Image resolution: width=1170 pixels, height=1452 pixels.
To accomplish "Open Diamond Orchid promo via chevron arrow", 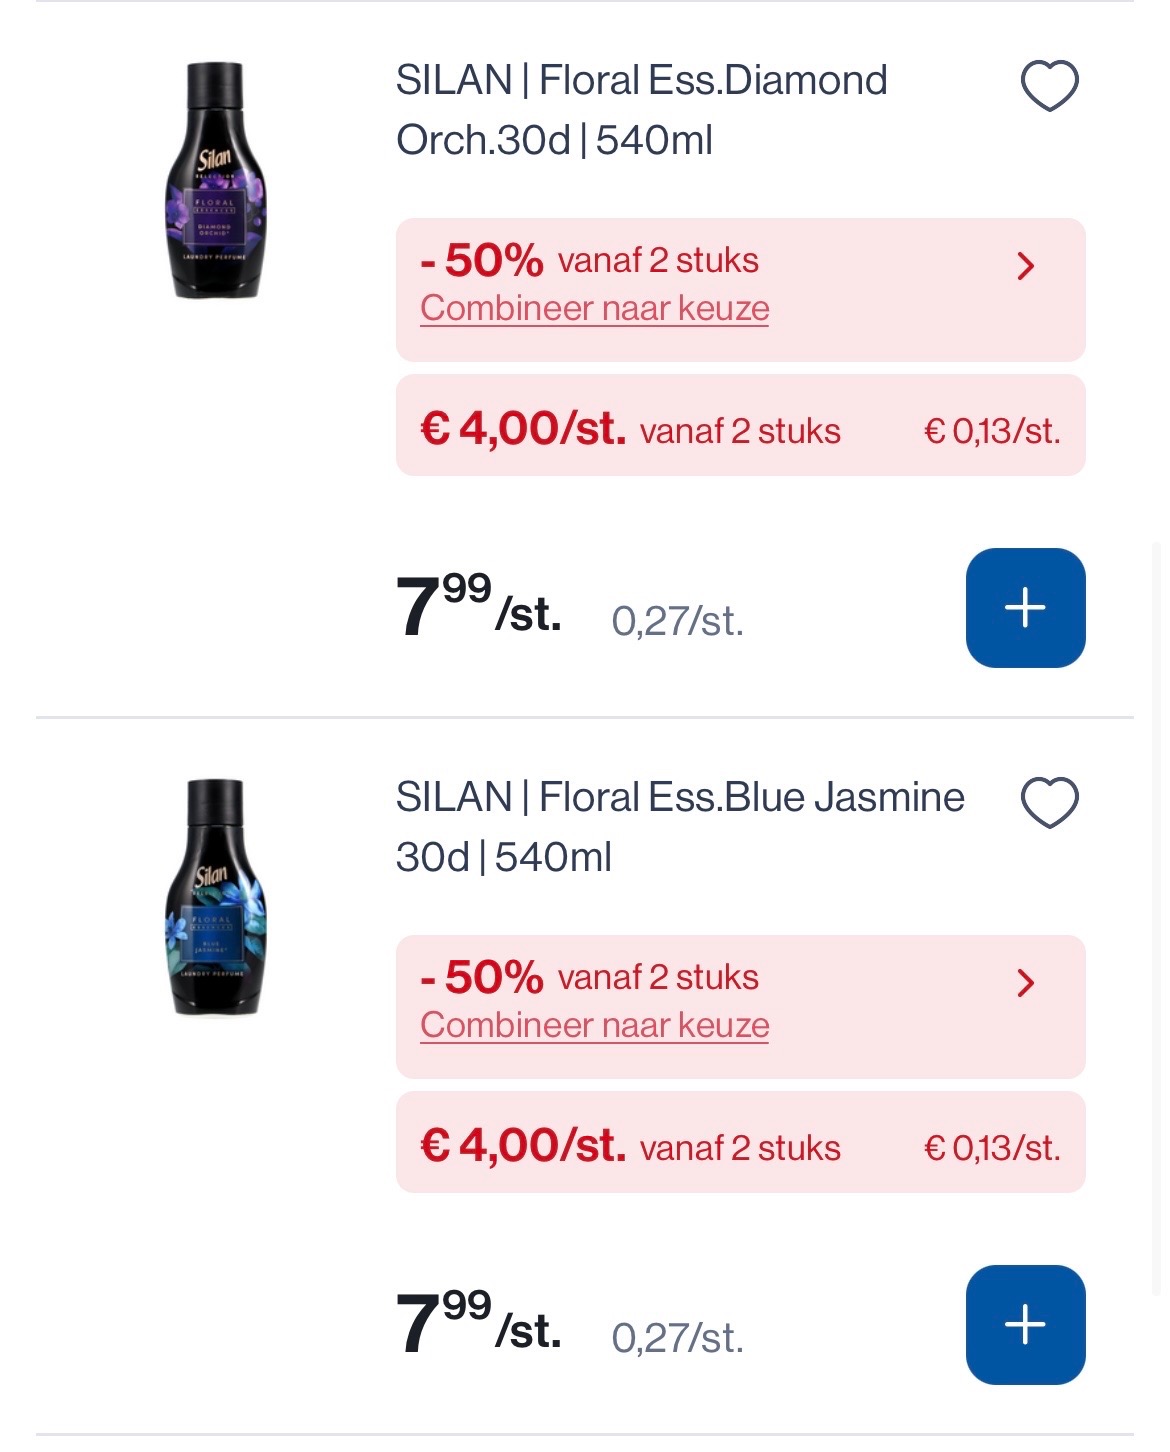I will tap(1025, 266).
